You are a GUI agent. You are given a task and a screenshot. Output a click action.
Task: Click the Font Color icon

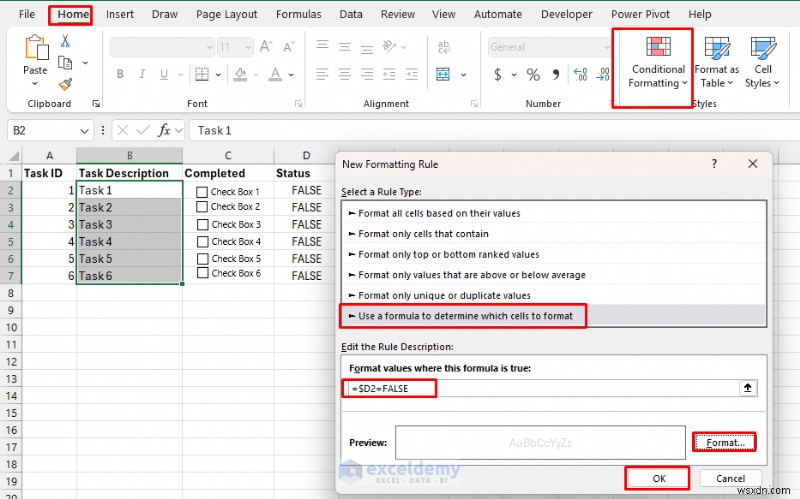(x=276, y=74)
